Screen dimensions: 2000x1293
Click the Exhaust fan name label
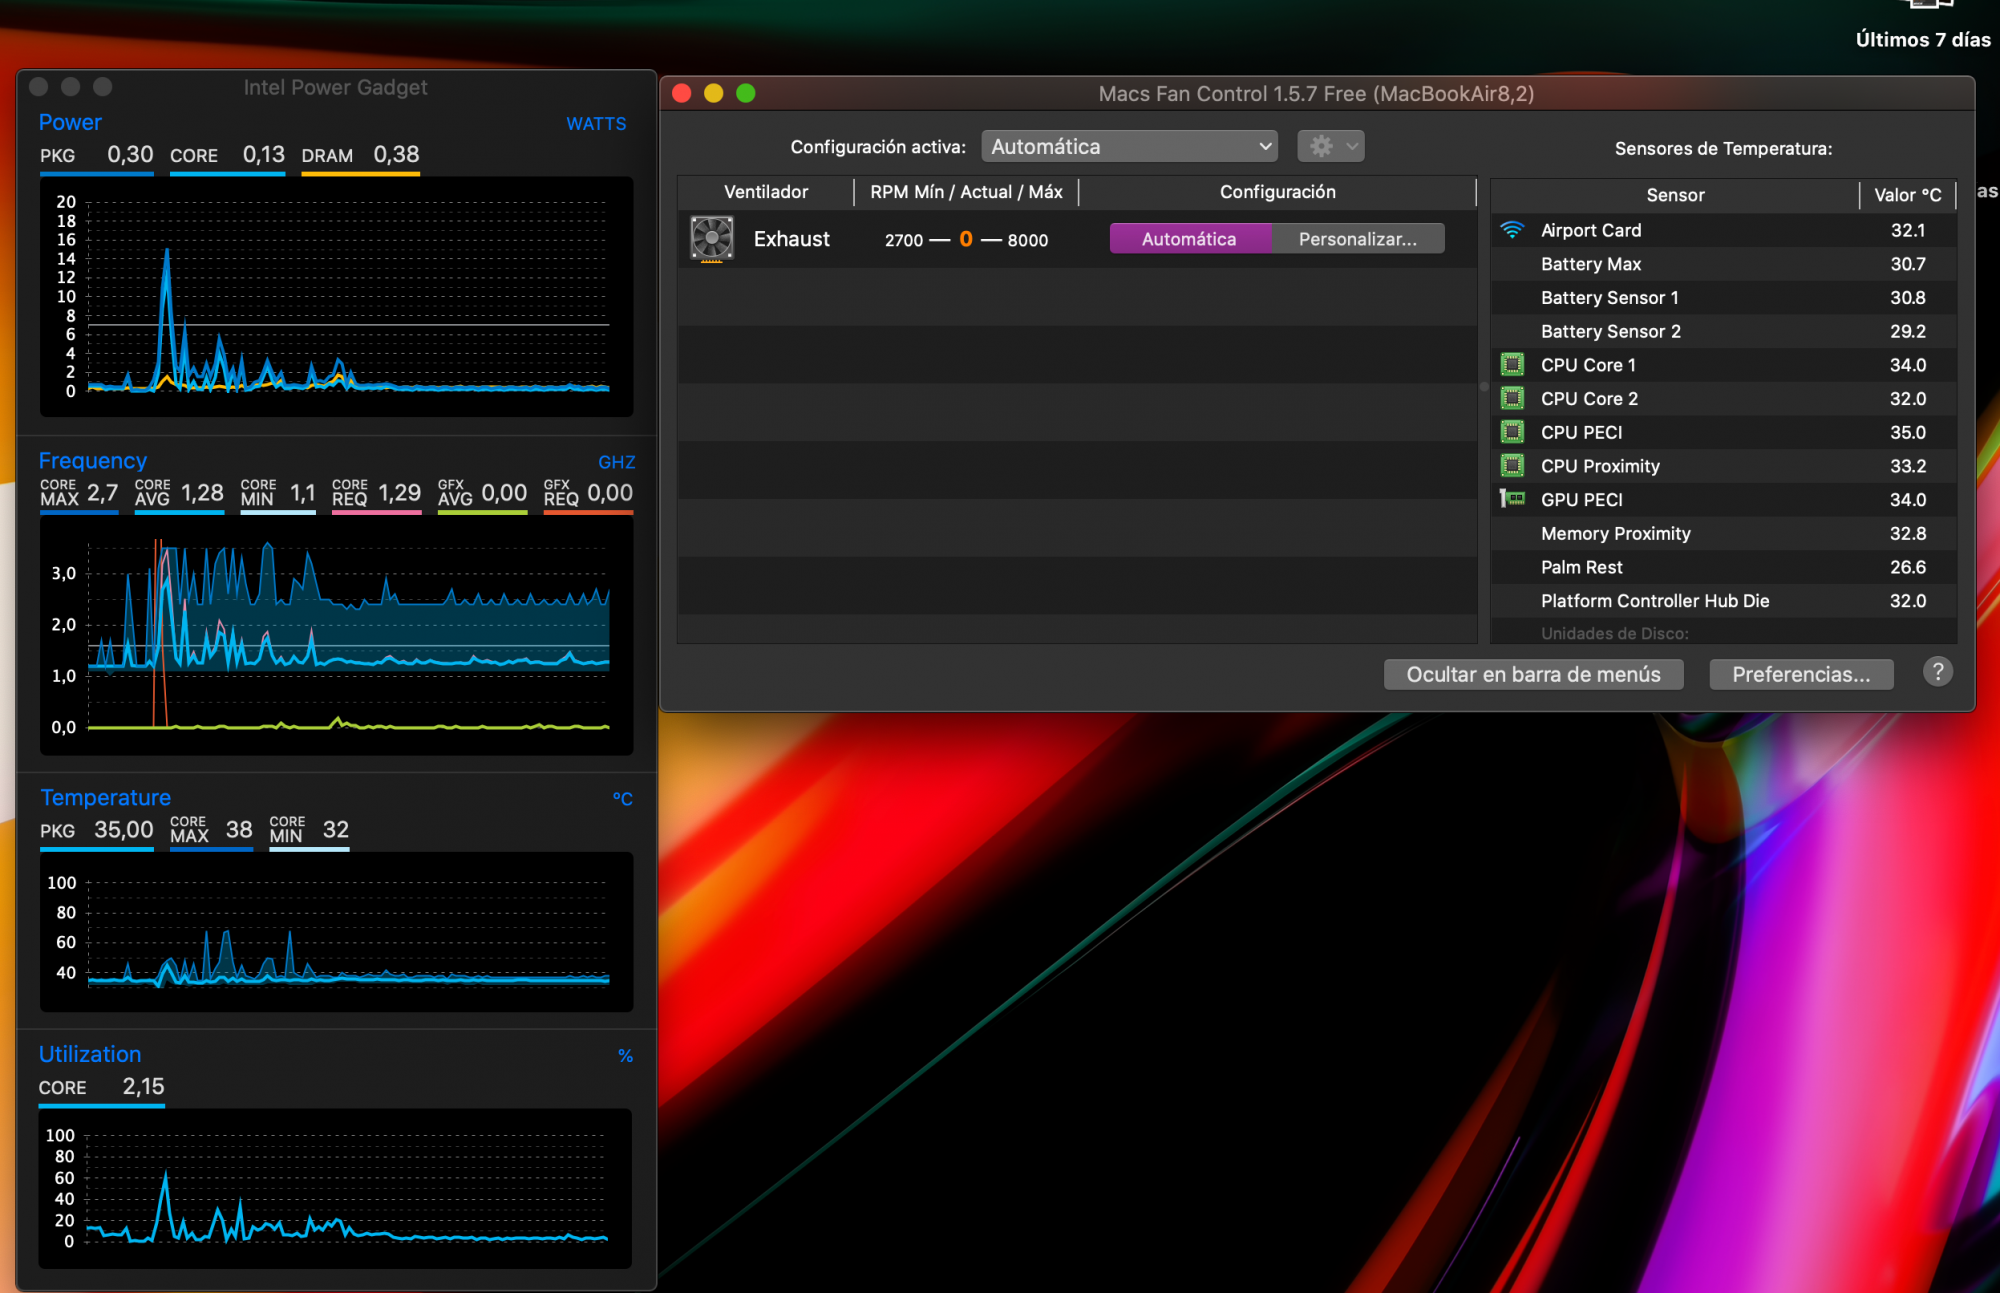pyautogui.click(x=791, y=239)
